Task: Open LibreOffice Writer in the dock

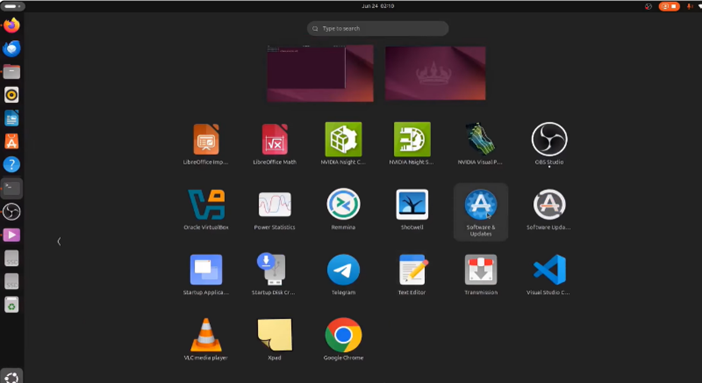Action: point(12,118)
